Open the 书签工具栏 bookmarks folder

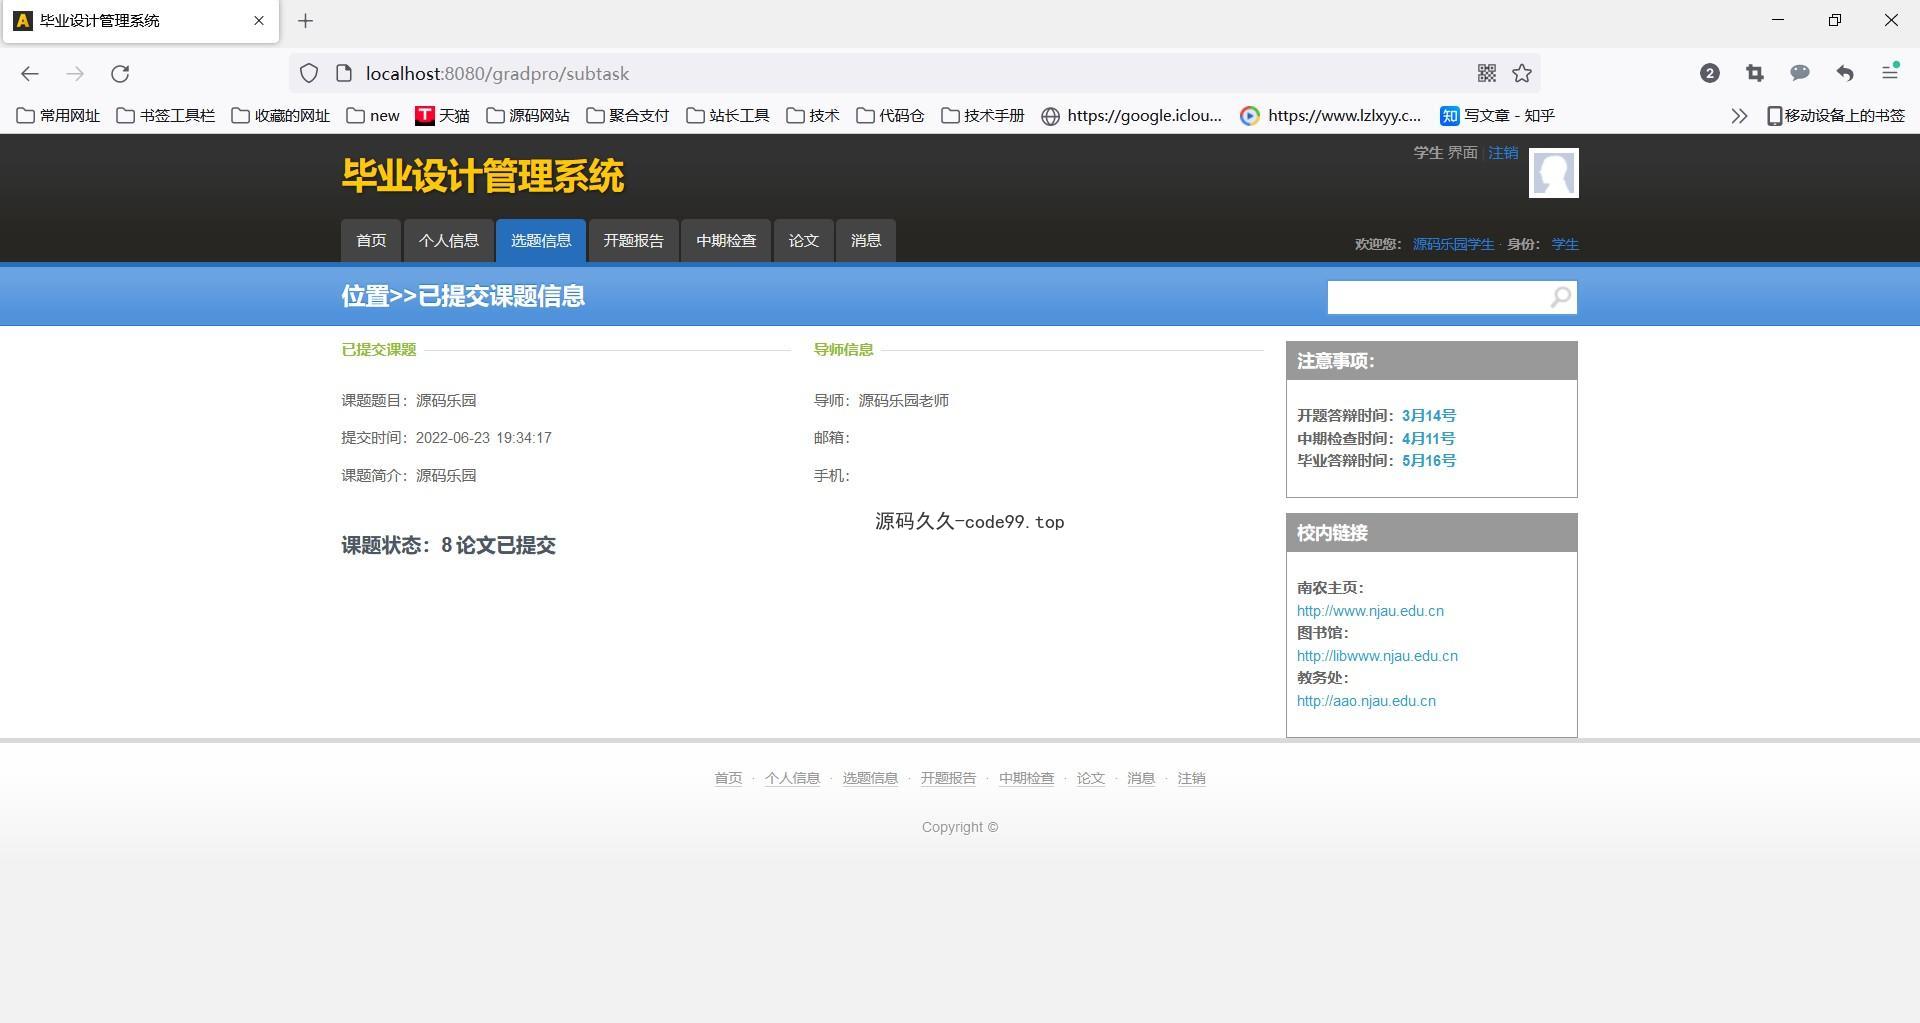click(166, 116)
